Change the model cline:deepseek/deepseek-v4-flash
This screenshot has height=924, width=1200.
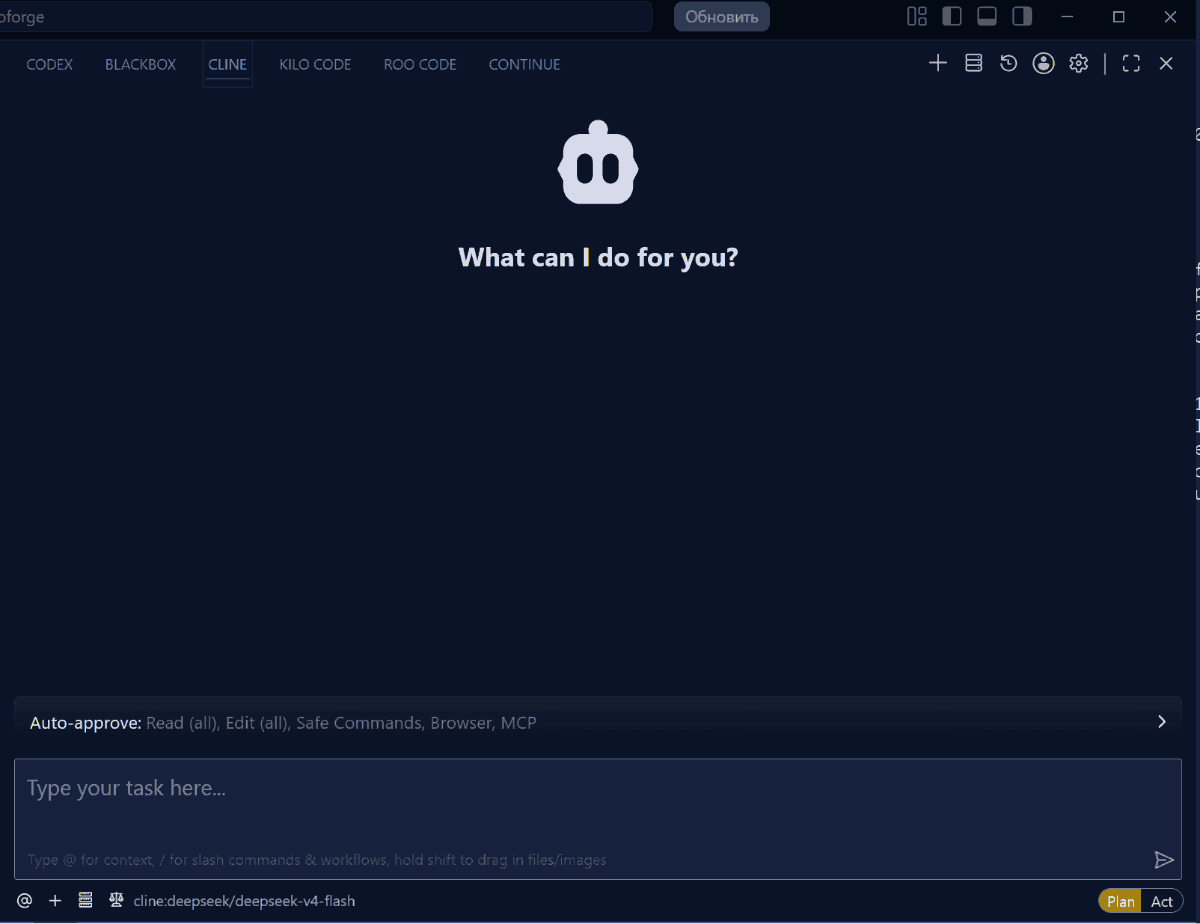point(244,901)
